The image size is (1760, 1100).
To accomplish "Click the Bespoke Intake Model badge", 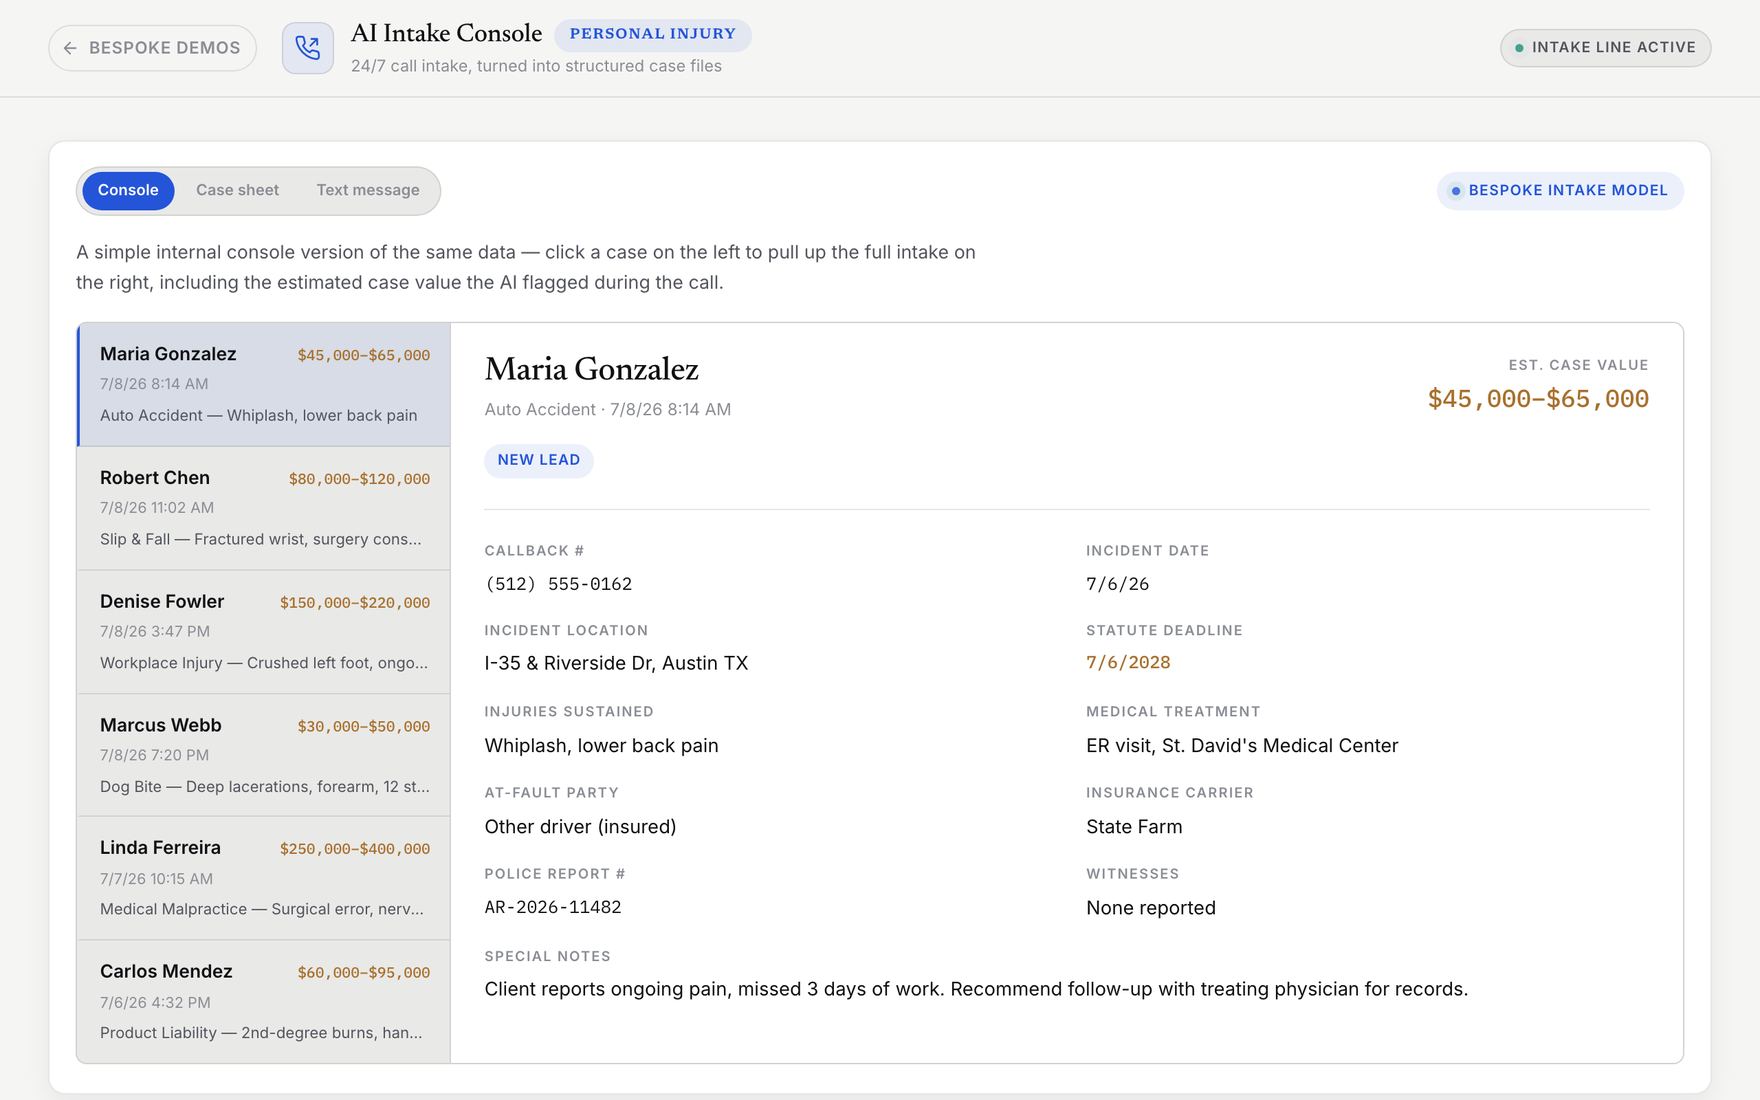I will (x=1560, y=190).
